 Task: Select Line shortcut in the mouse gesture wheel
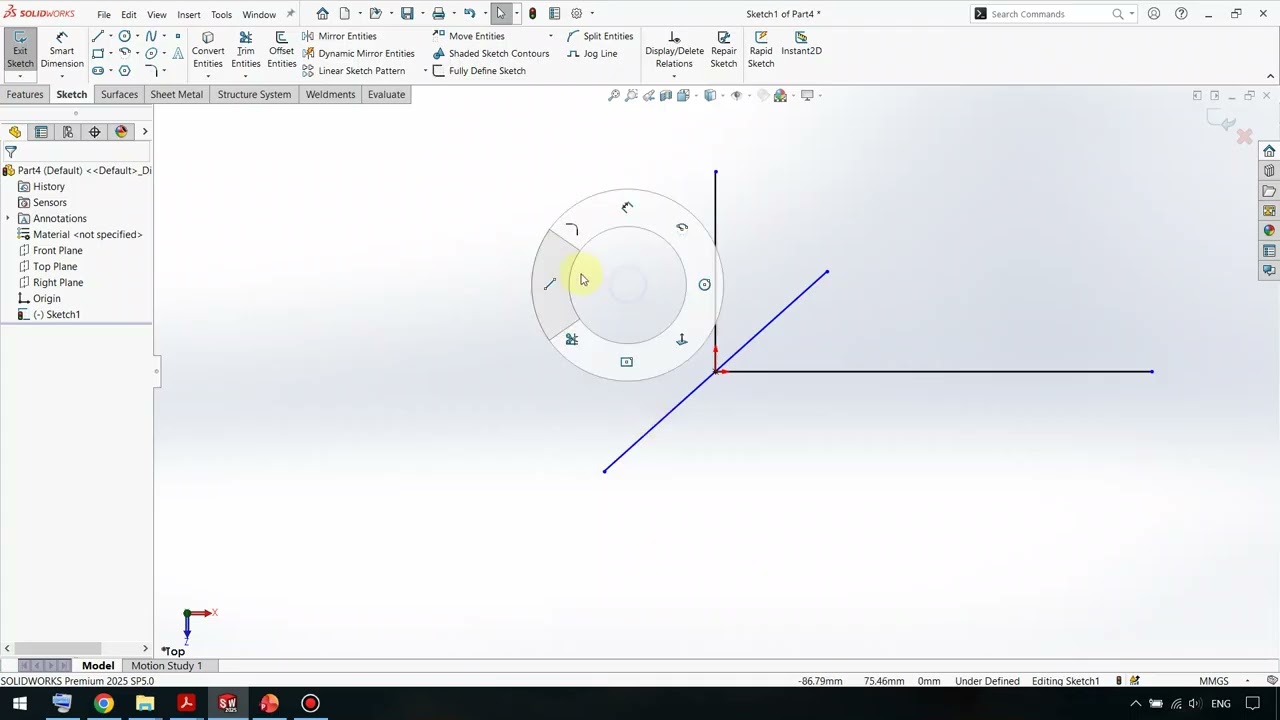[x=549, y=285]
